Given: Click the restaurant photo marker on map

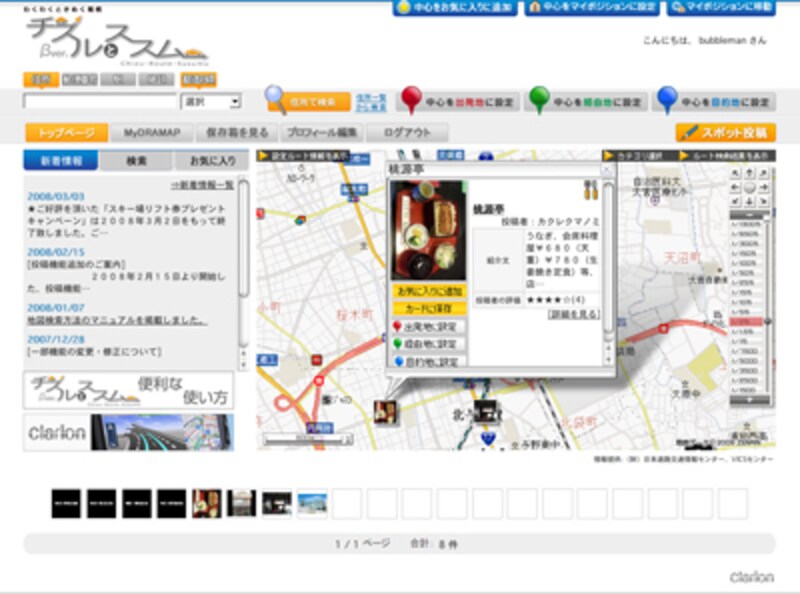Looking at the screenshot, I should (x=385, y=412).
